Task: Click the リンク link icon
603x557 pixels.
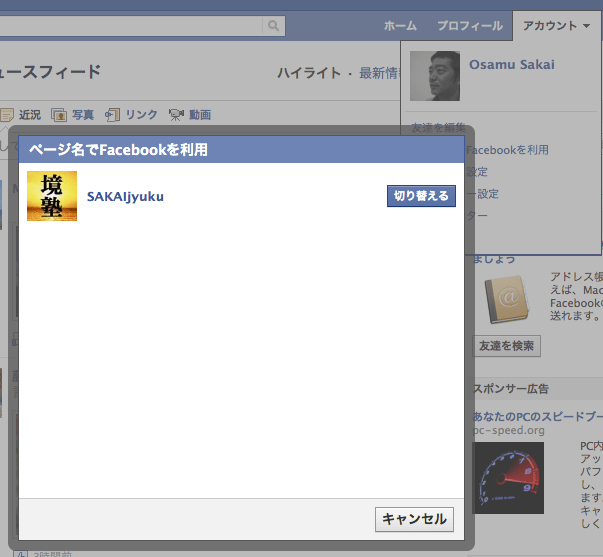Action: pyautogui.click(x=112, y=115)
